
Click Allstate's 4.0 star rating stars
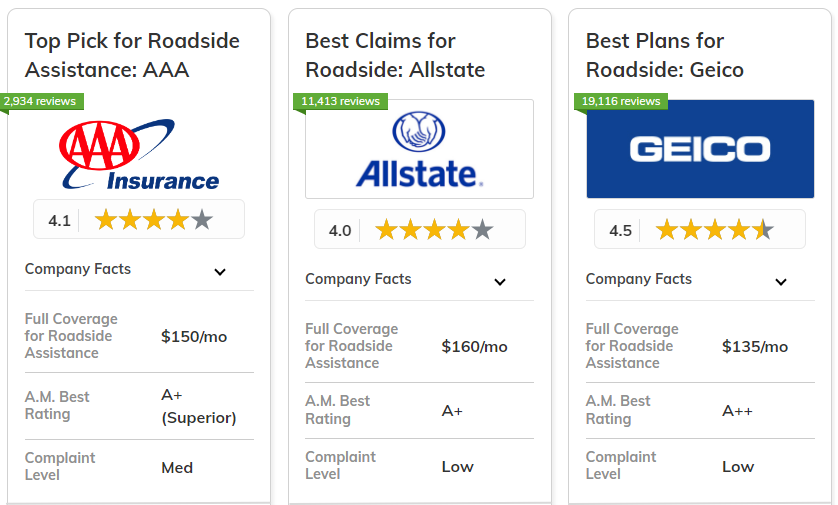[x=434, y=230]
